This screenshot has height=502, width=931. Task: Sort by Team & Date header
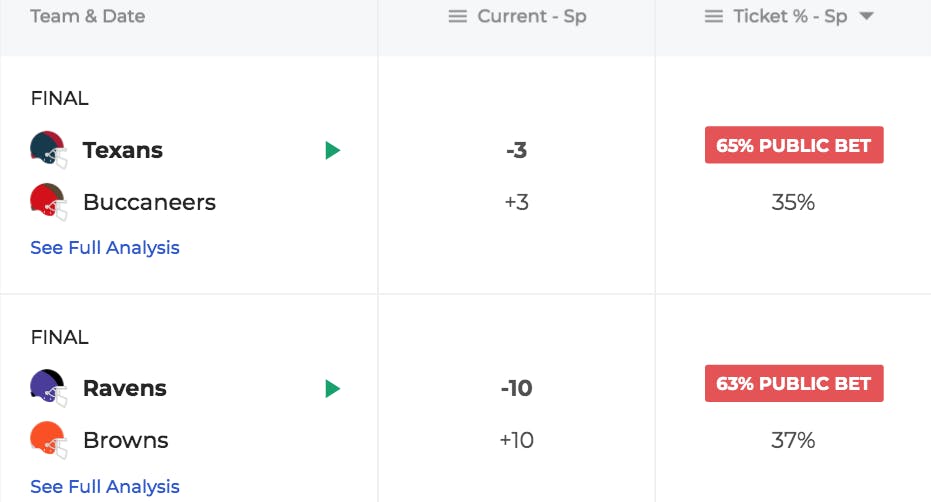coord(87,16)
